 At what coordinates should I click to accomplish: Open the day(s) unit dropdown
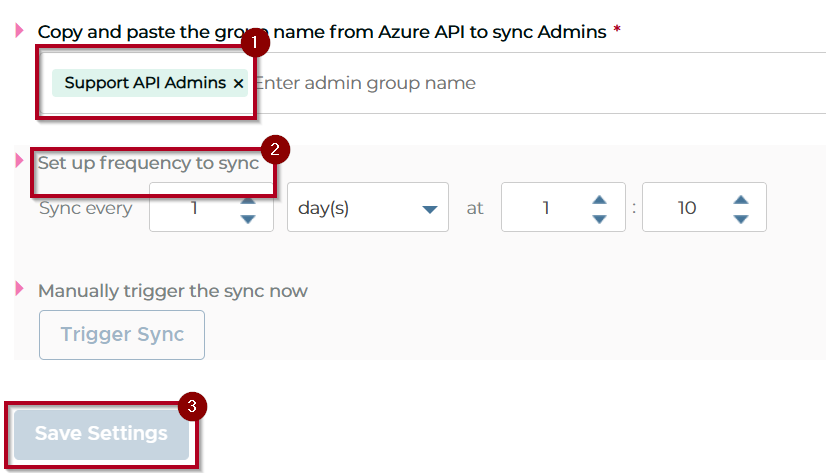point(368,208)
